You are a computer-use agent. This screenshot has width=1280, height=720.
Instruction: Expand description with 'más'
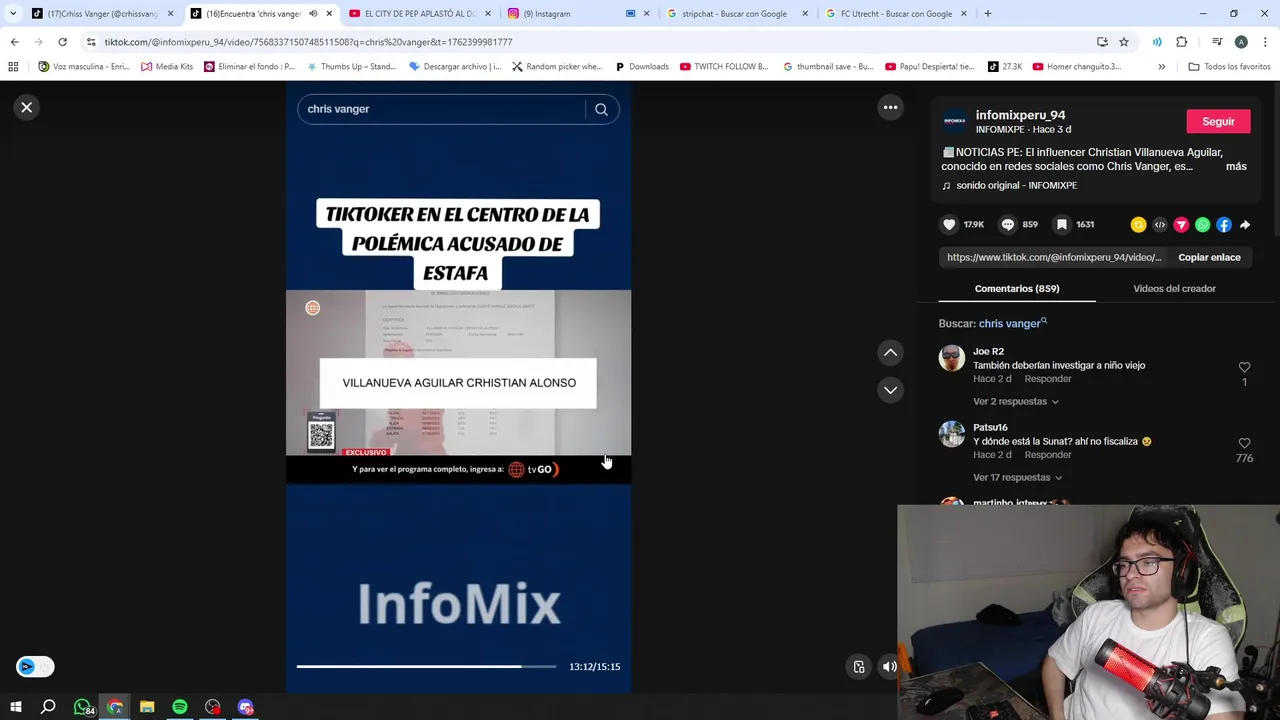(1236, 166)
